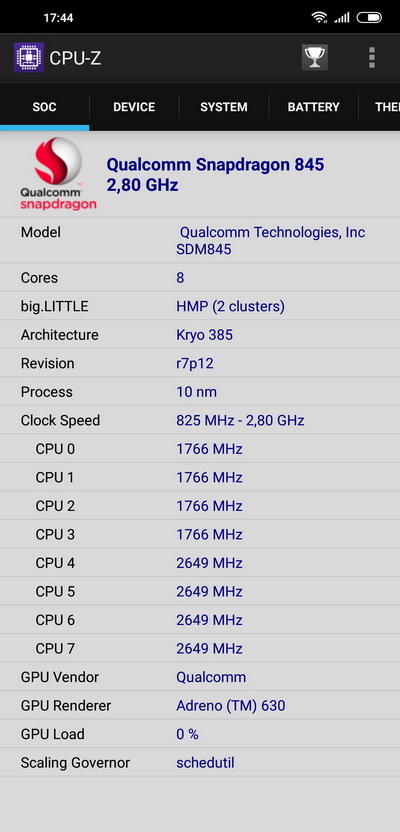Tap the battery status bar icon
The image size is (400, 832).
coord(369,18)
